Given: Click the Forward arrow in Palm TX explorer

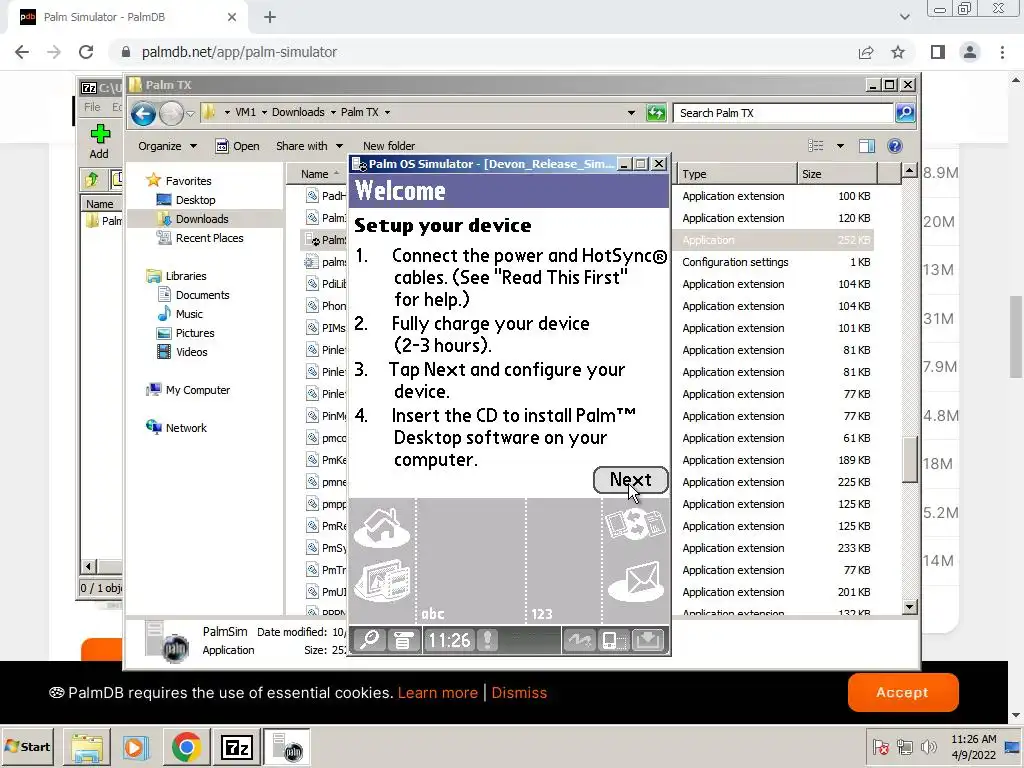Looking at the screenshot, I should point(171,114).
